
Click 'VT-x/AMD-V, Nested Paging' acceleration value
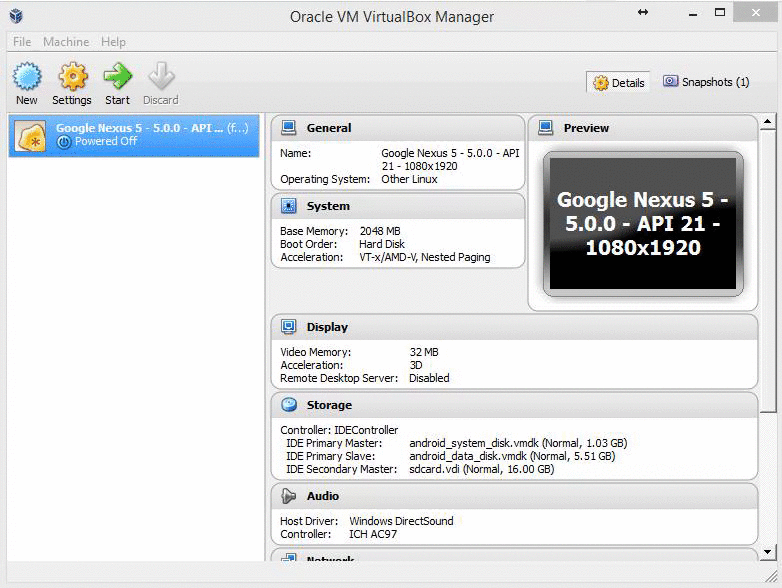424,257
